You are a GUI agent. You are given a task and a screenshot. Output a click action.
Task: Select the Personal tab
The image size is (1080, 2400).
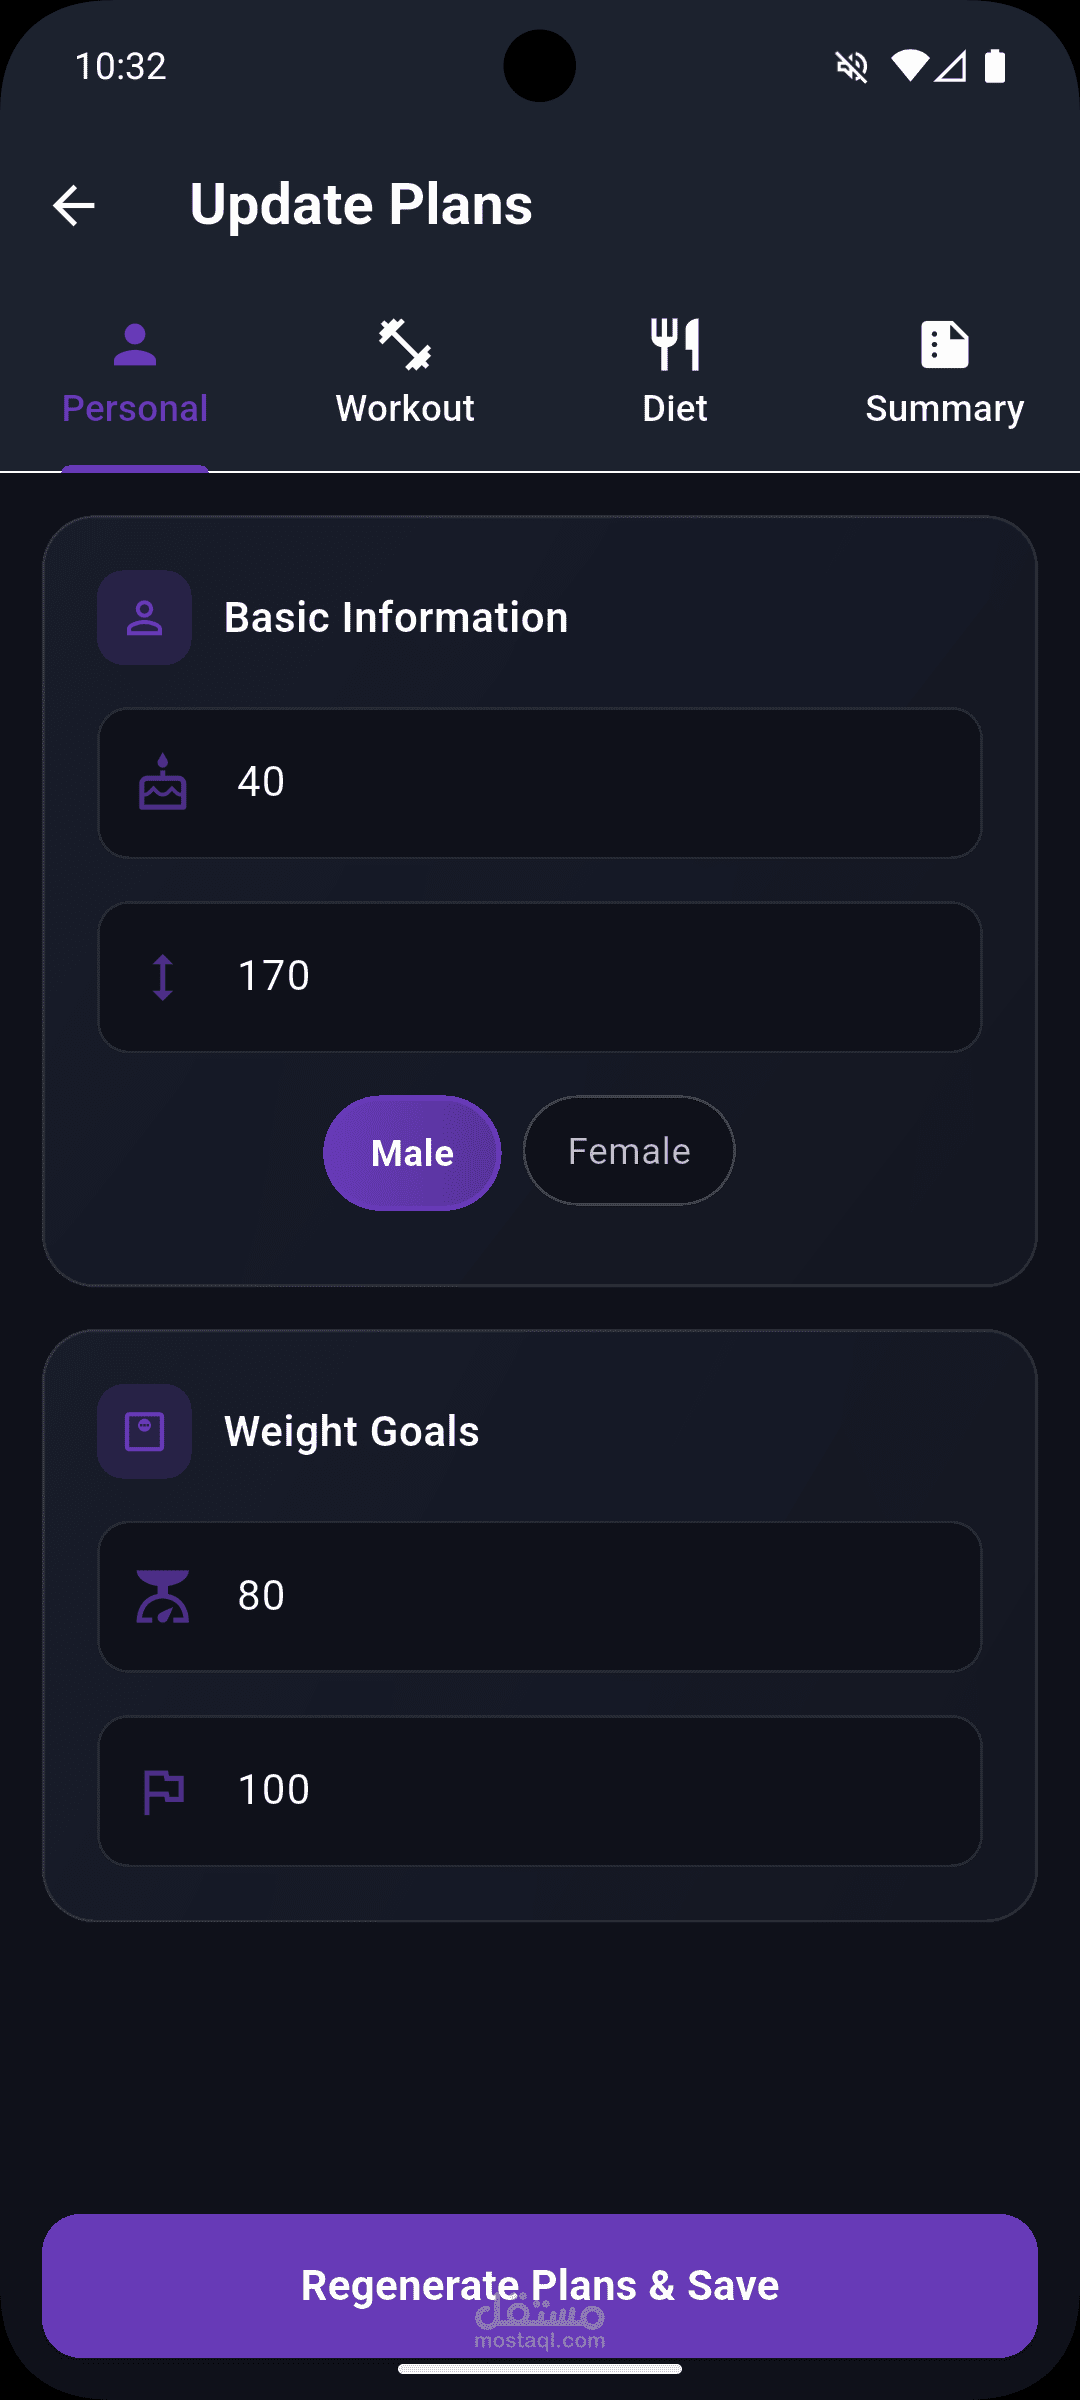135,372
